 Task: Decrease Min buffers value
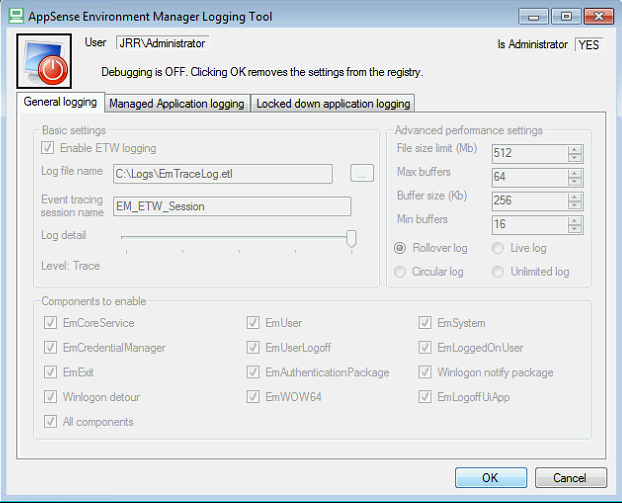click(574, 229)
